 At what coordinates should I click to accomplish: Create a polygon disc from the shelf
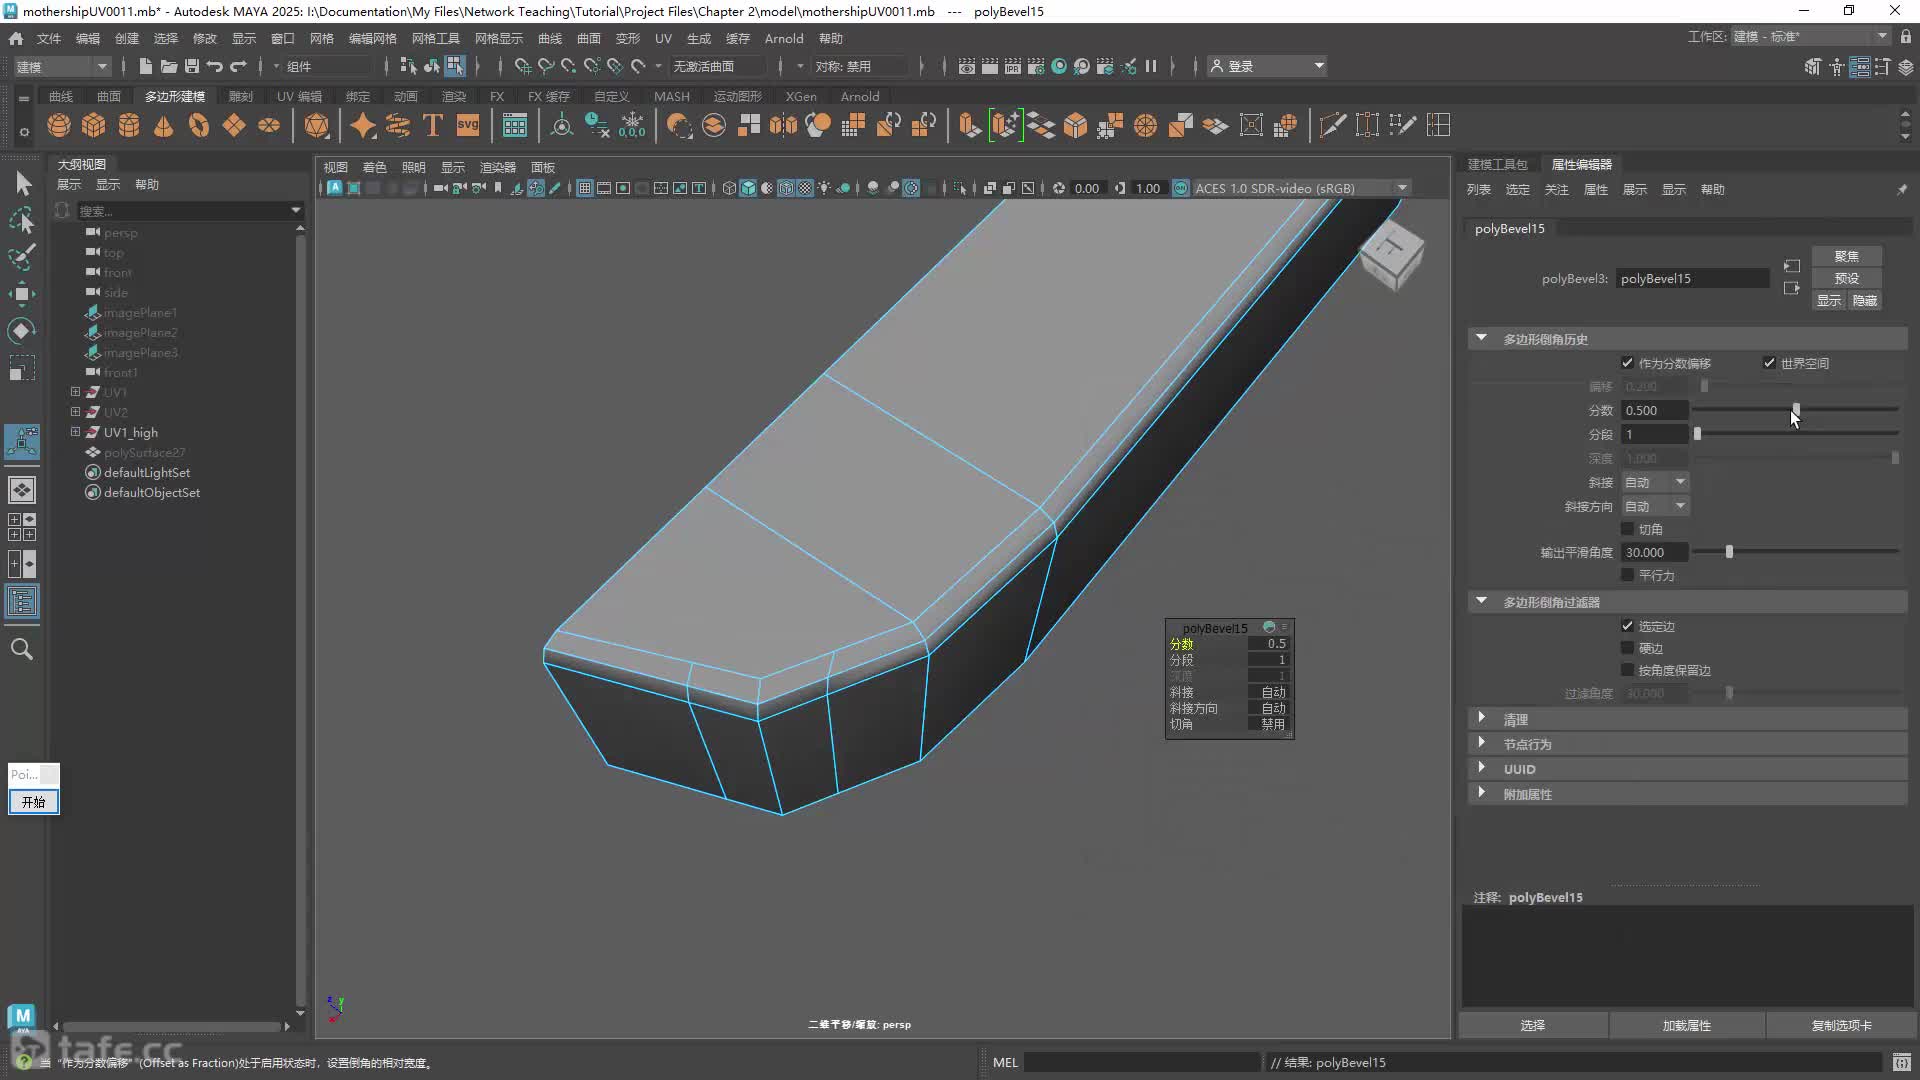pos(269,125)
